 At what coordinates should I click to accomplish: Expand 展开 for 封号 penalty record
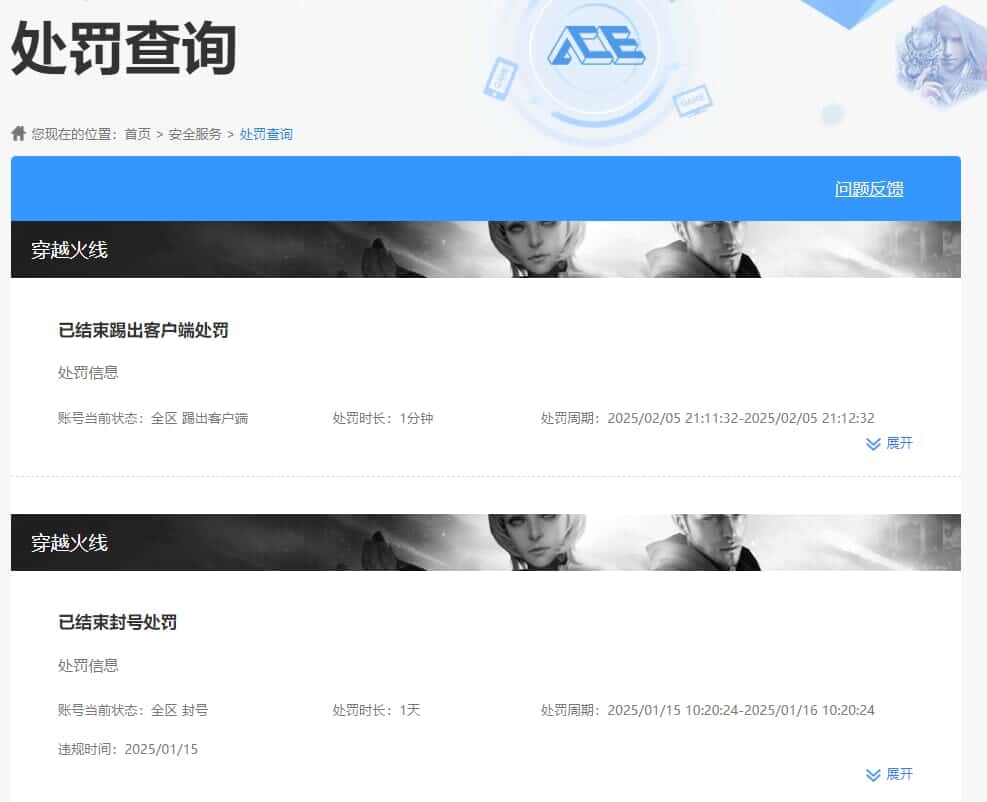(x=889, y=774)
